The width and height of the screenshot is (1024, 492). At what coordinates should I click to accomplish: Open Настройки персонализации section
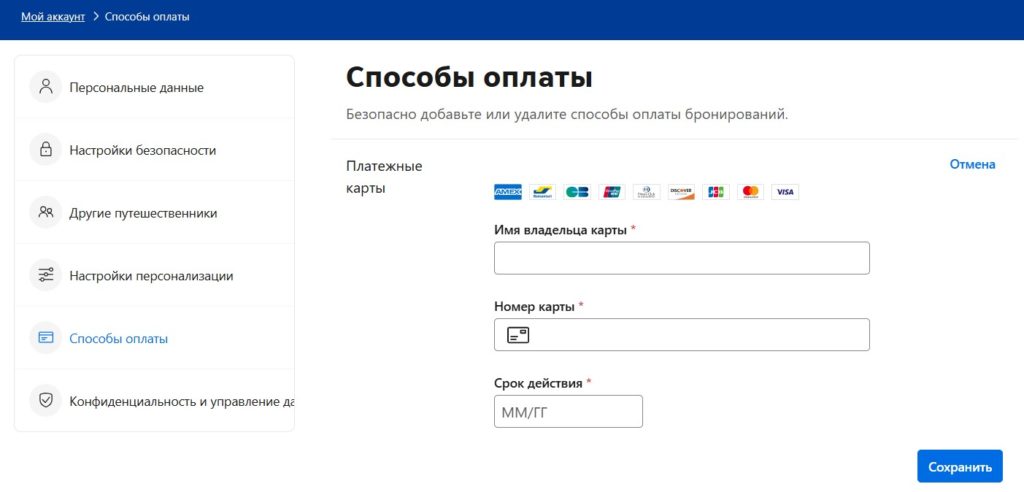click(x=154, y=275)
